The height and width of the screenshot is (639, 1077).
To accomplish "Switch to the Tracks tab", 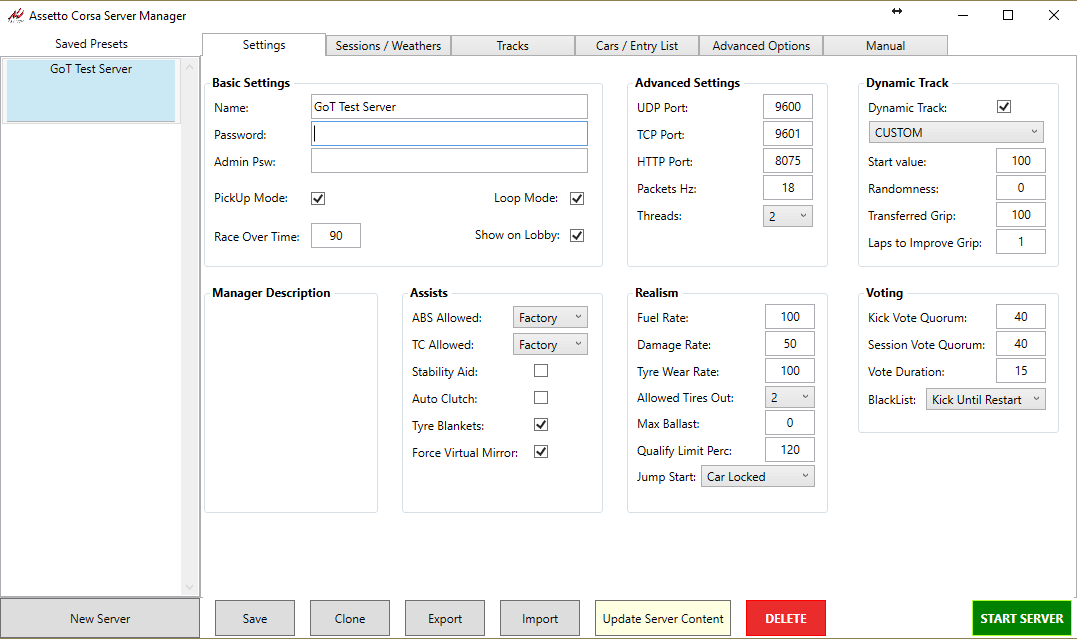I will coord(512,45).
